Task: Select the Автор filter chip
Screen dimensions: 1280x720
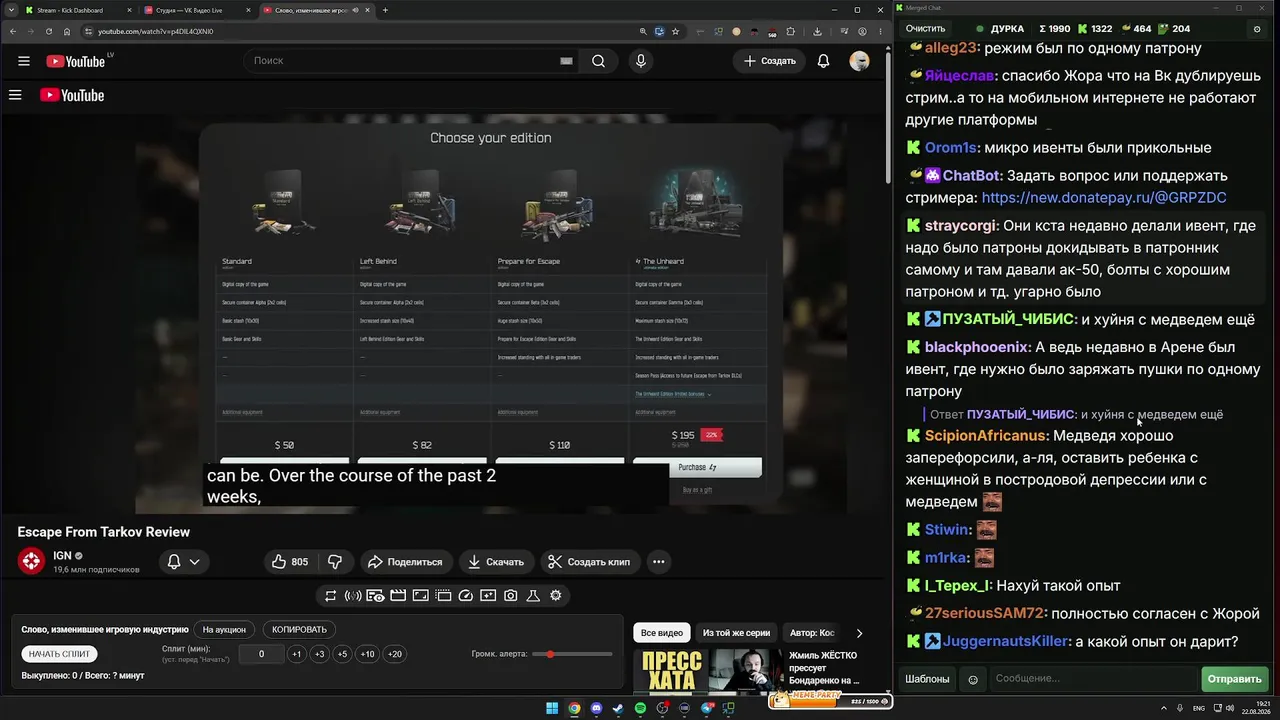Action: (812, 633)
